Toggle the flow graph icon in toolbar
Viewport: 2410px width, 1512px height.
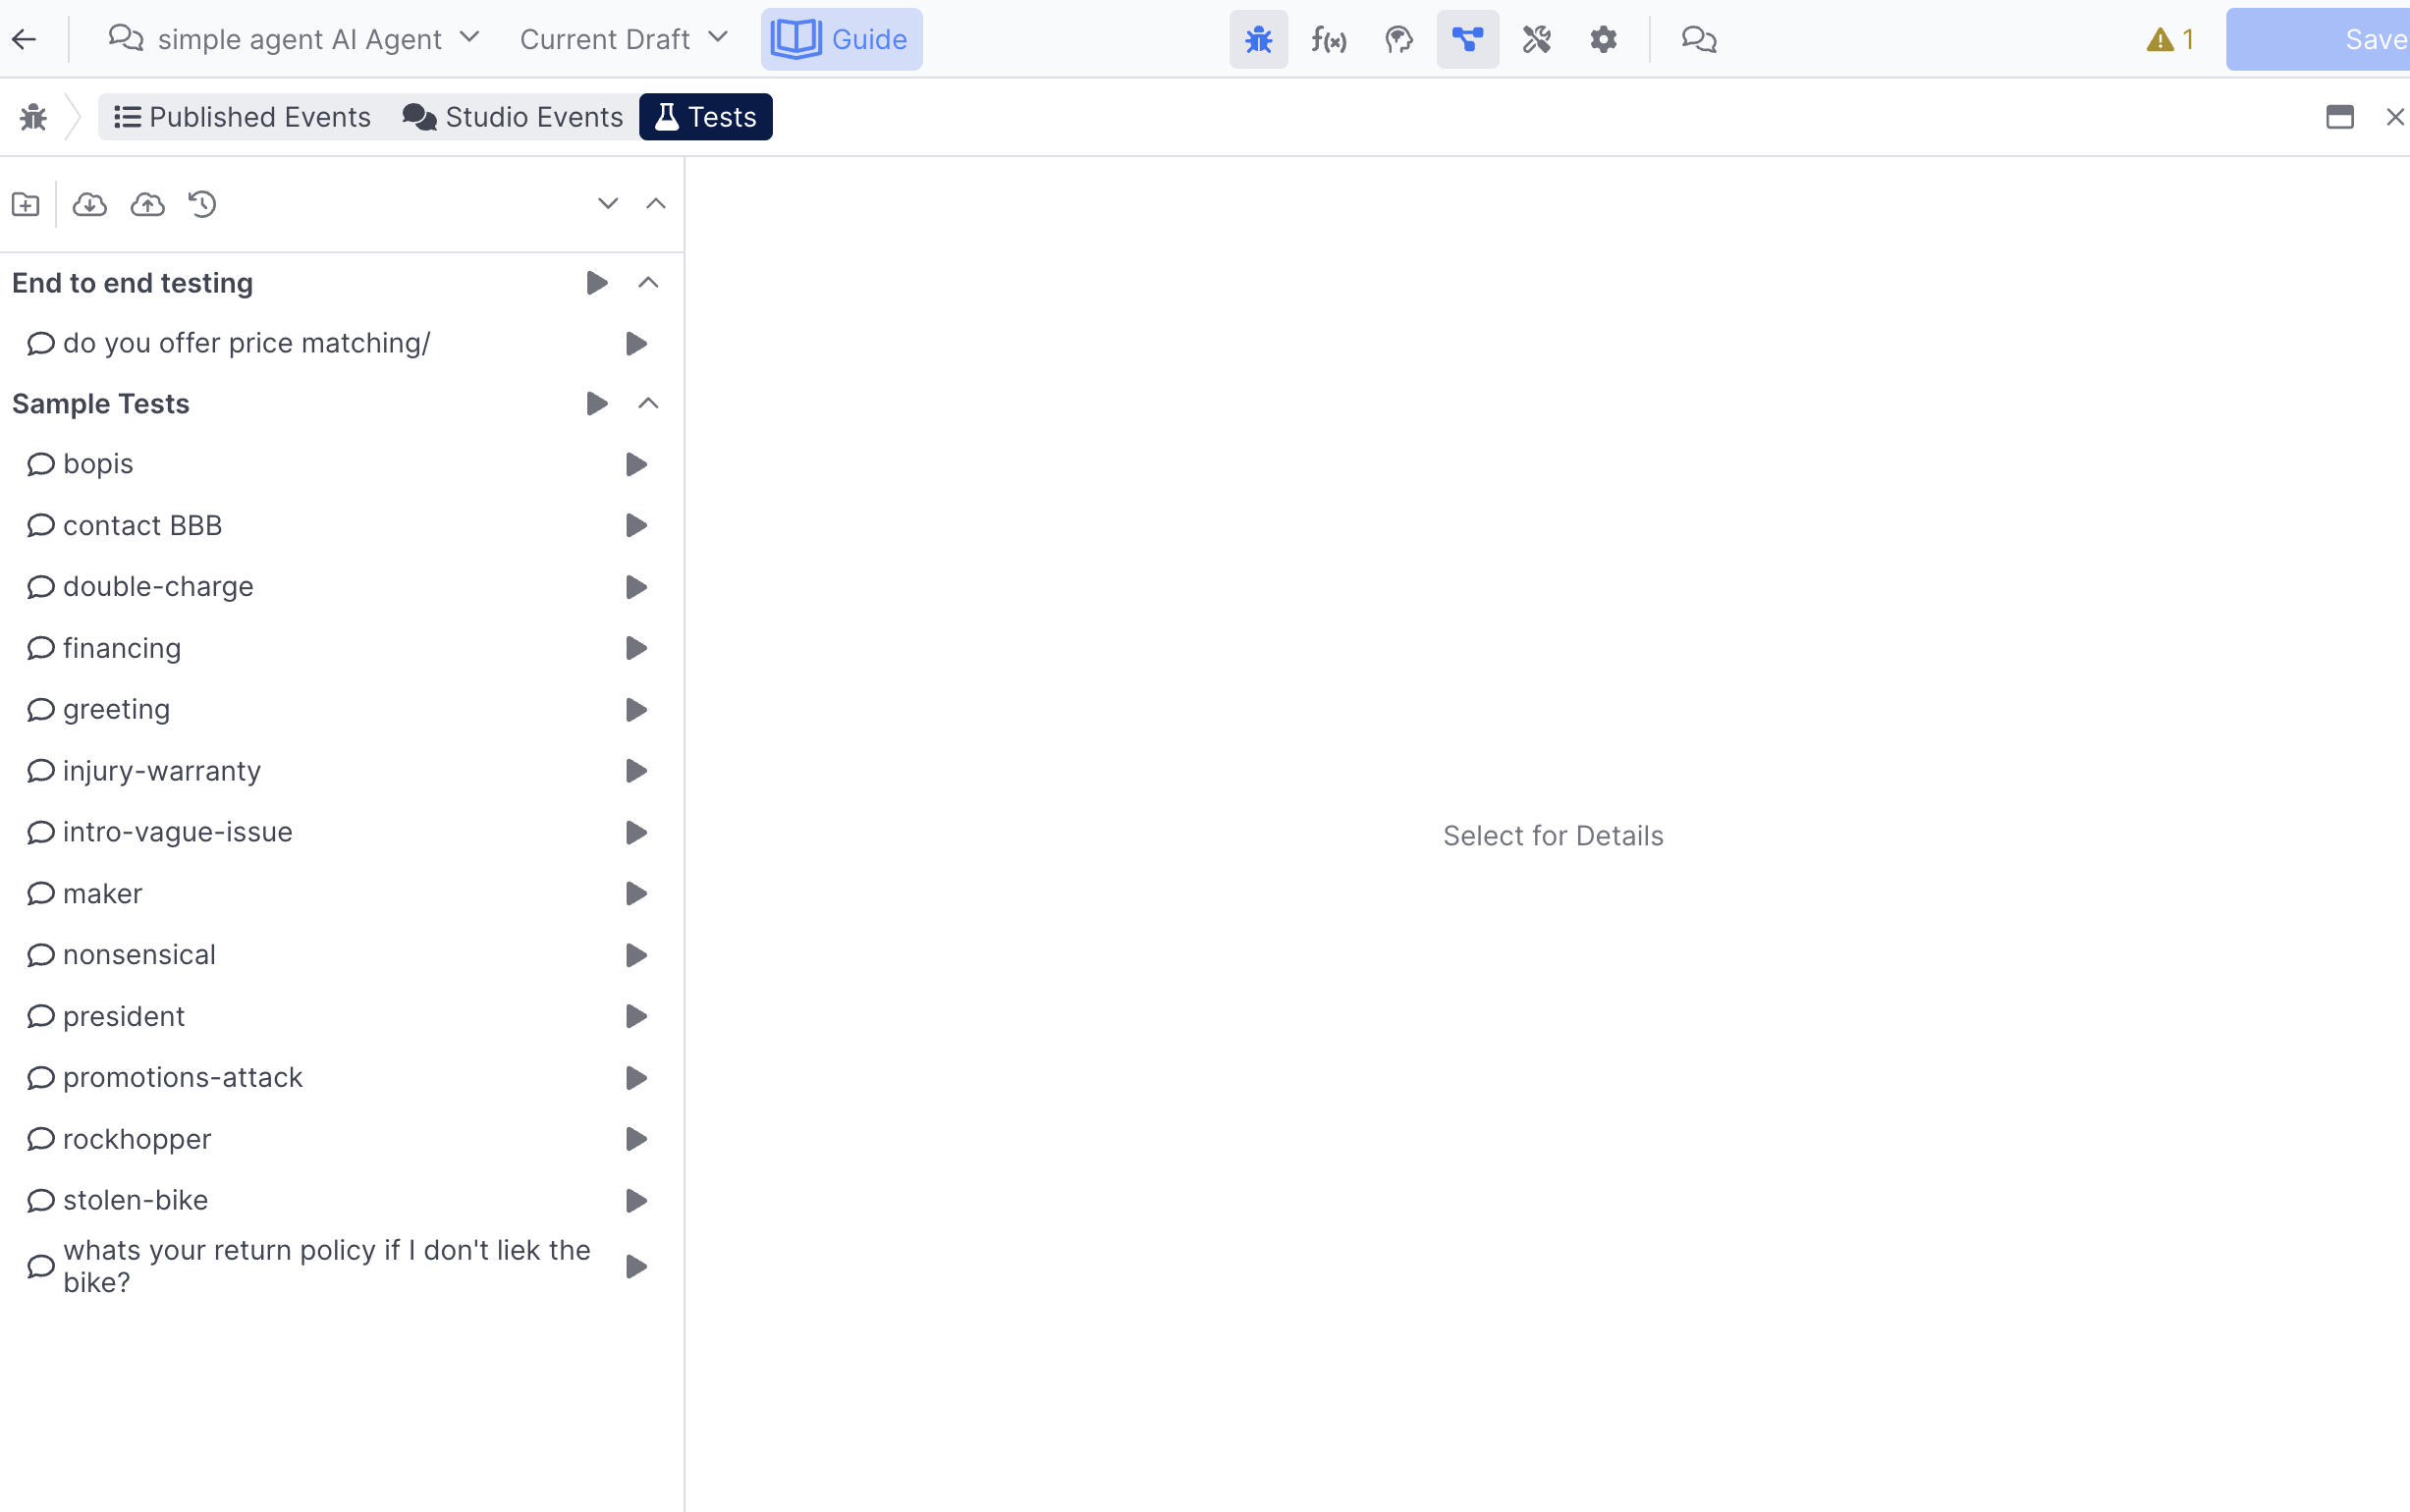tap(1467, 40)
